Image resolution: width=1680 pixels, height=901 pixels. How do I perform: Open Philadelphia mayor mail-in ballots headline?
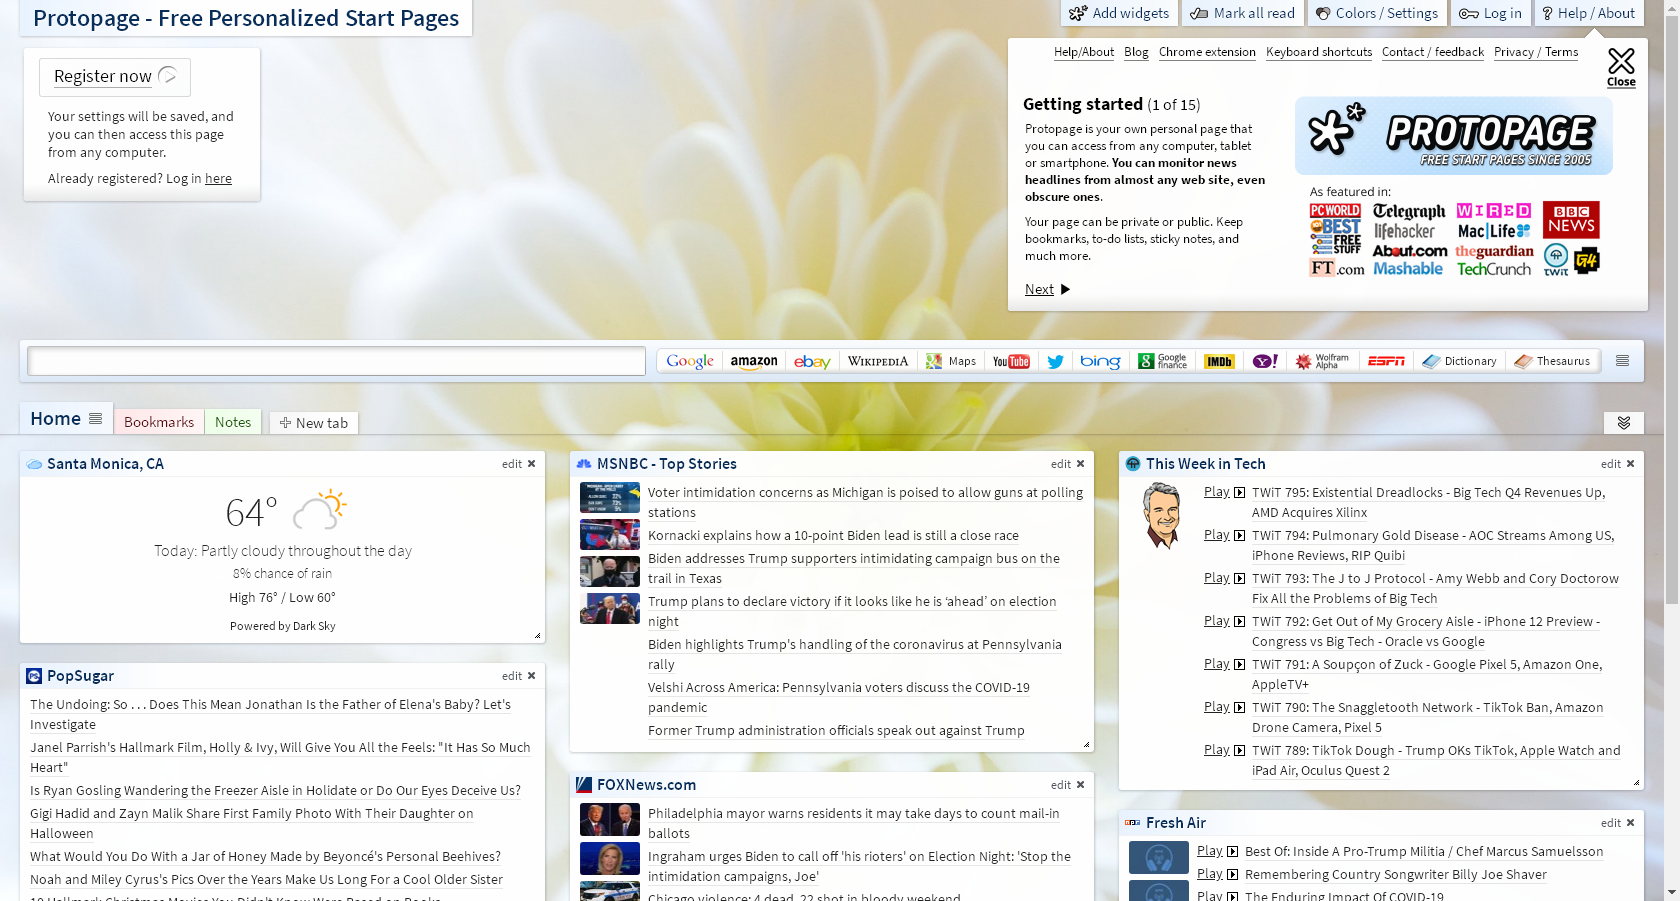853,824
